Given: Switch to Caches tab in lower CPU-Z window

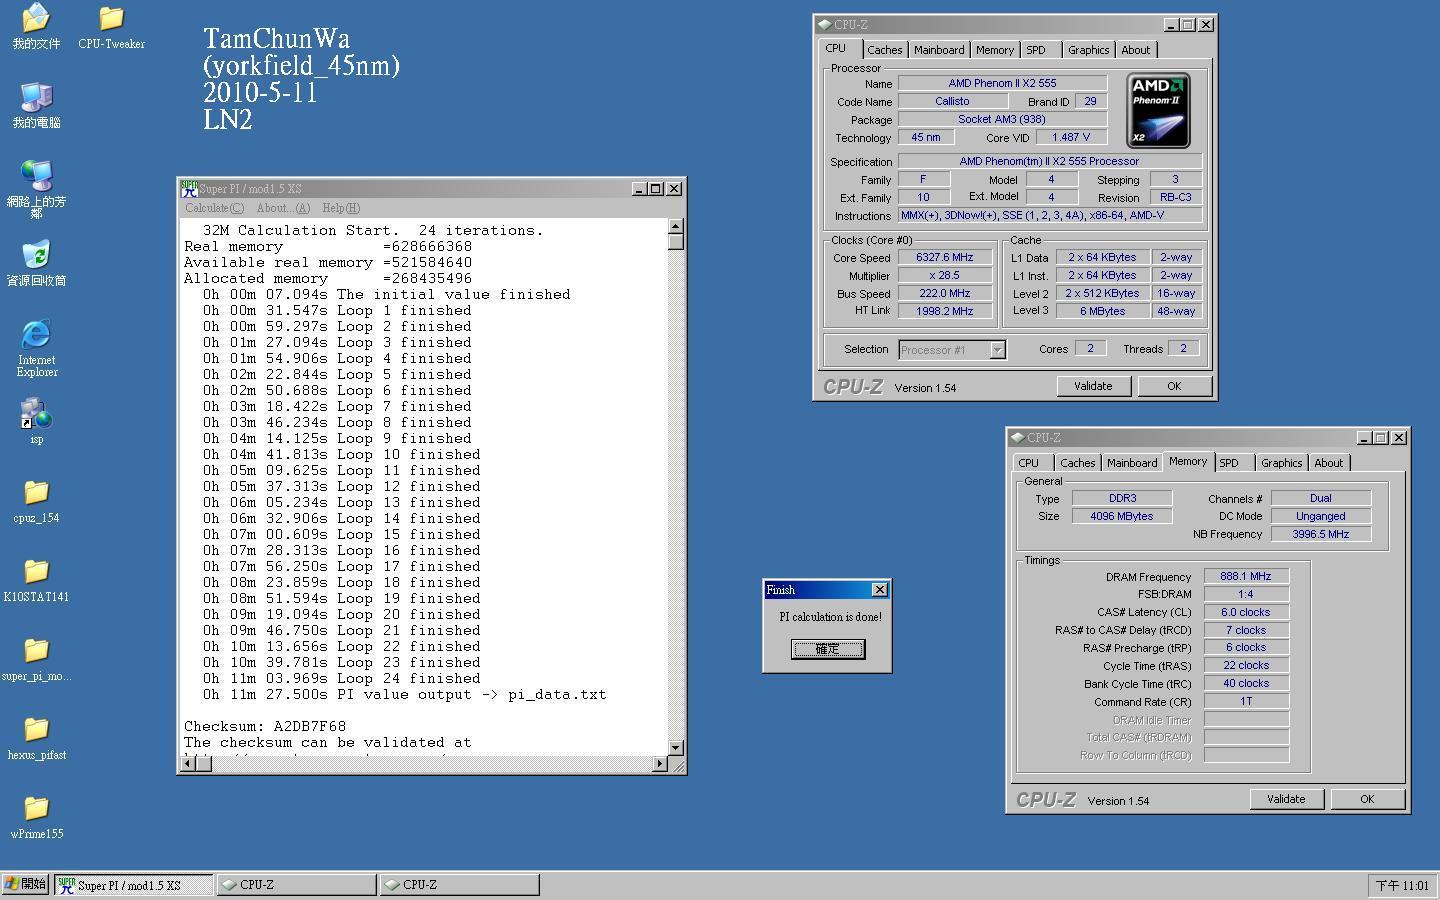Looking at the screenshot, I should [x=1077, y=463].
